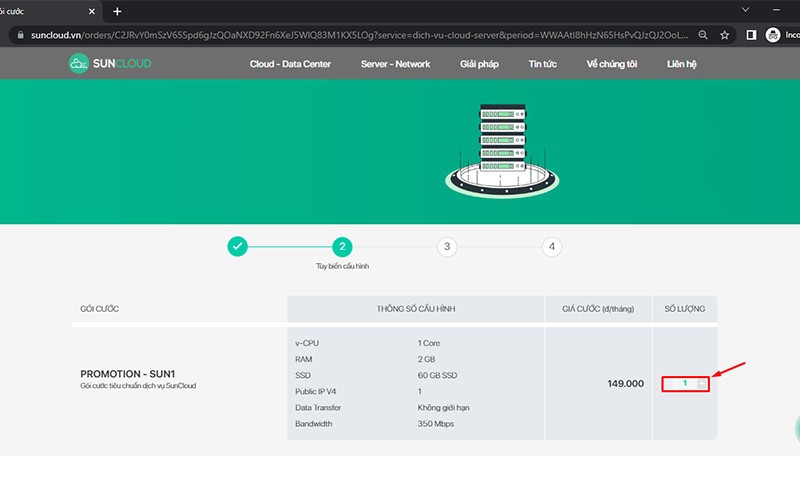
Task: Click the 60 GB SSD value
Action: pos(437,375)
